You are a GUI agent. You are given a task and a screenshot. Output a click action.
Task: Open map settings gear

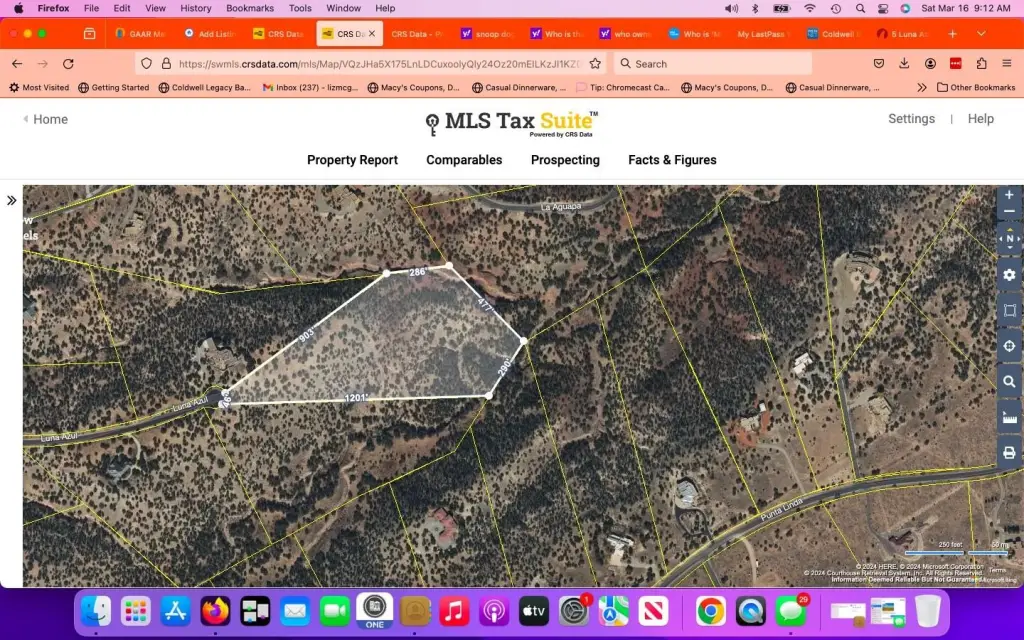pyautogui.click(x=1009, y=275)
